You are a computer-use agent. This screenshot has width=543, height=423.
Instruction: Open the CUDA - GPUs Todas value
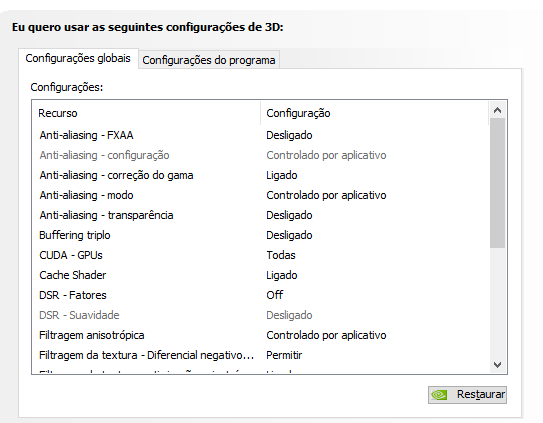coord(281,255)
